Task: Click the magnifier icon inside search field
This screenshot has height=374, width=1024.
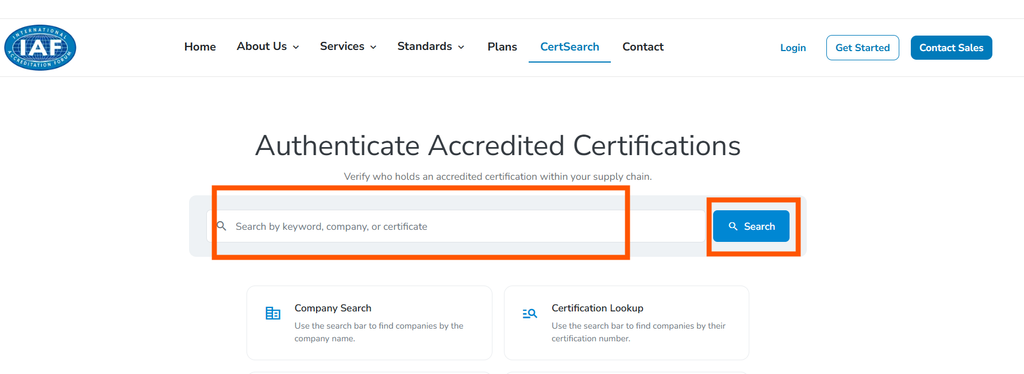Action: (x=221, y=226)
